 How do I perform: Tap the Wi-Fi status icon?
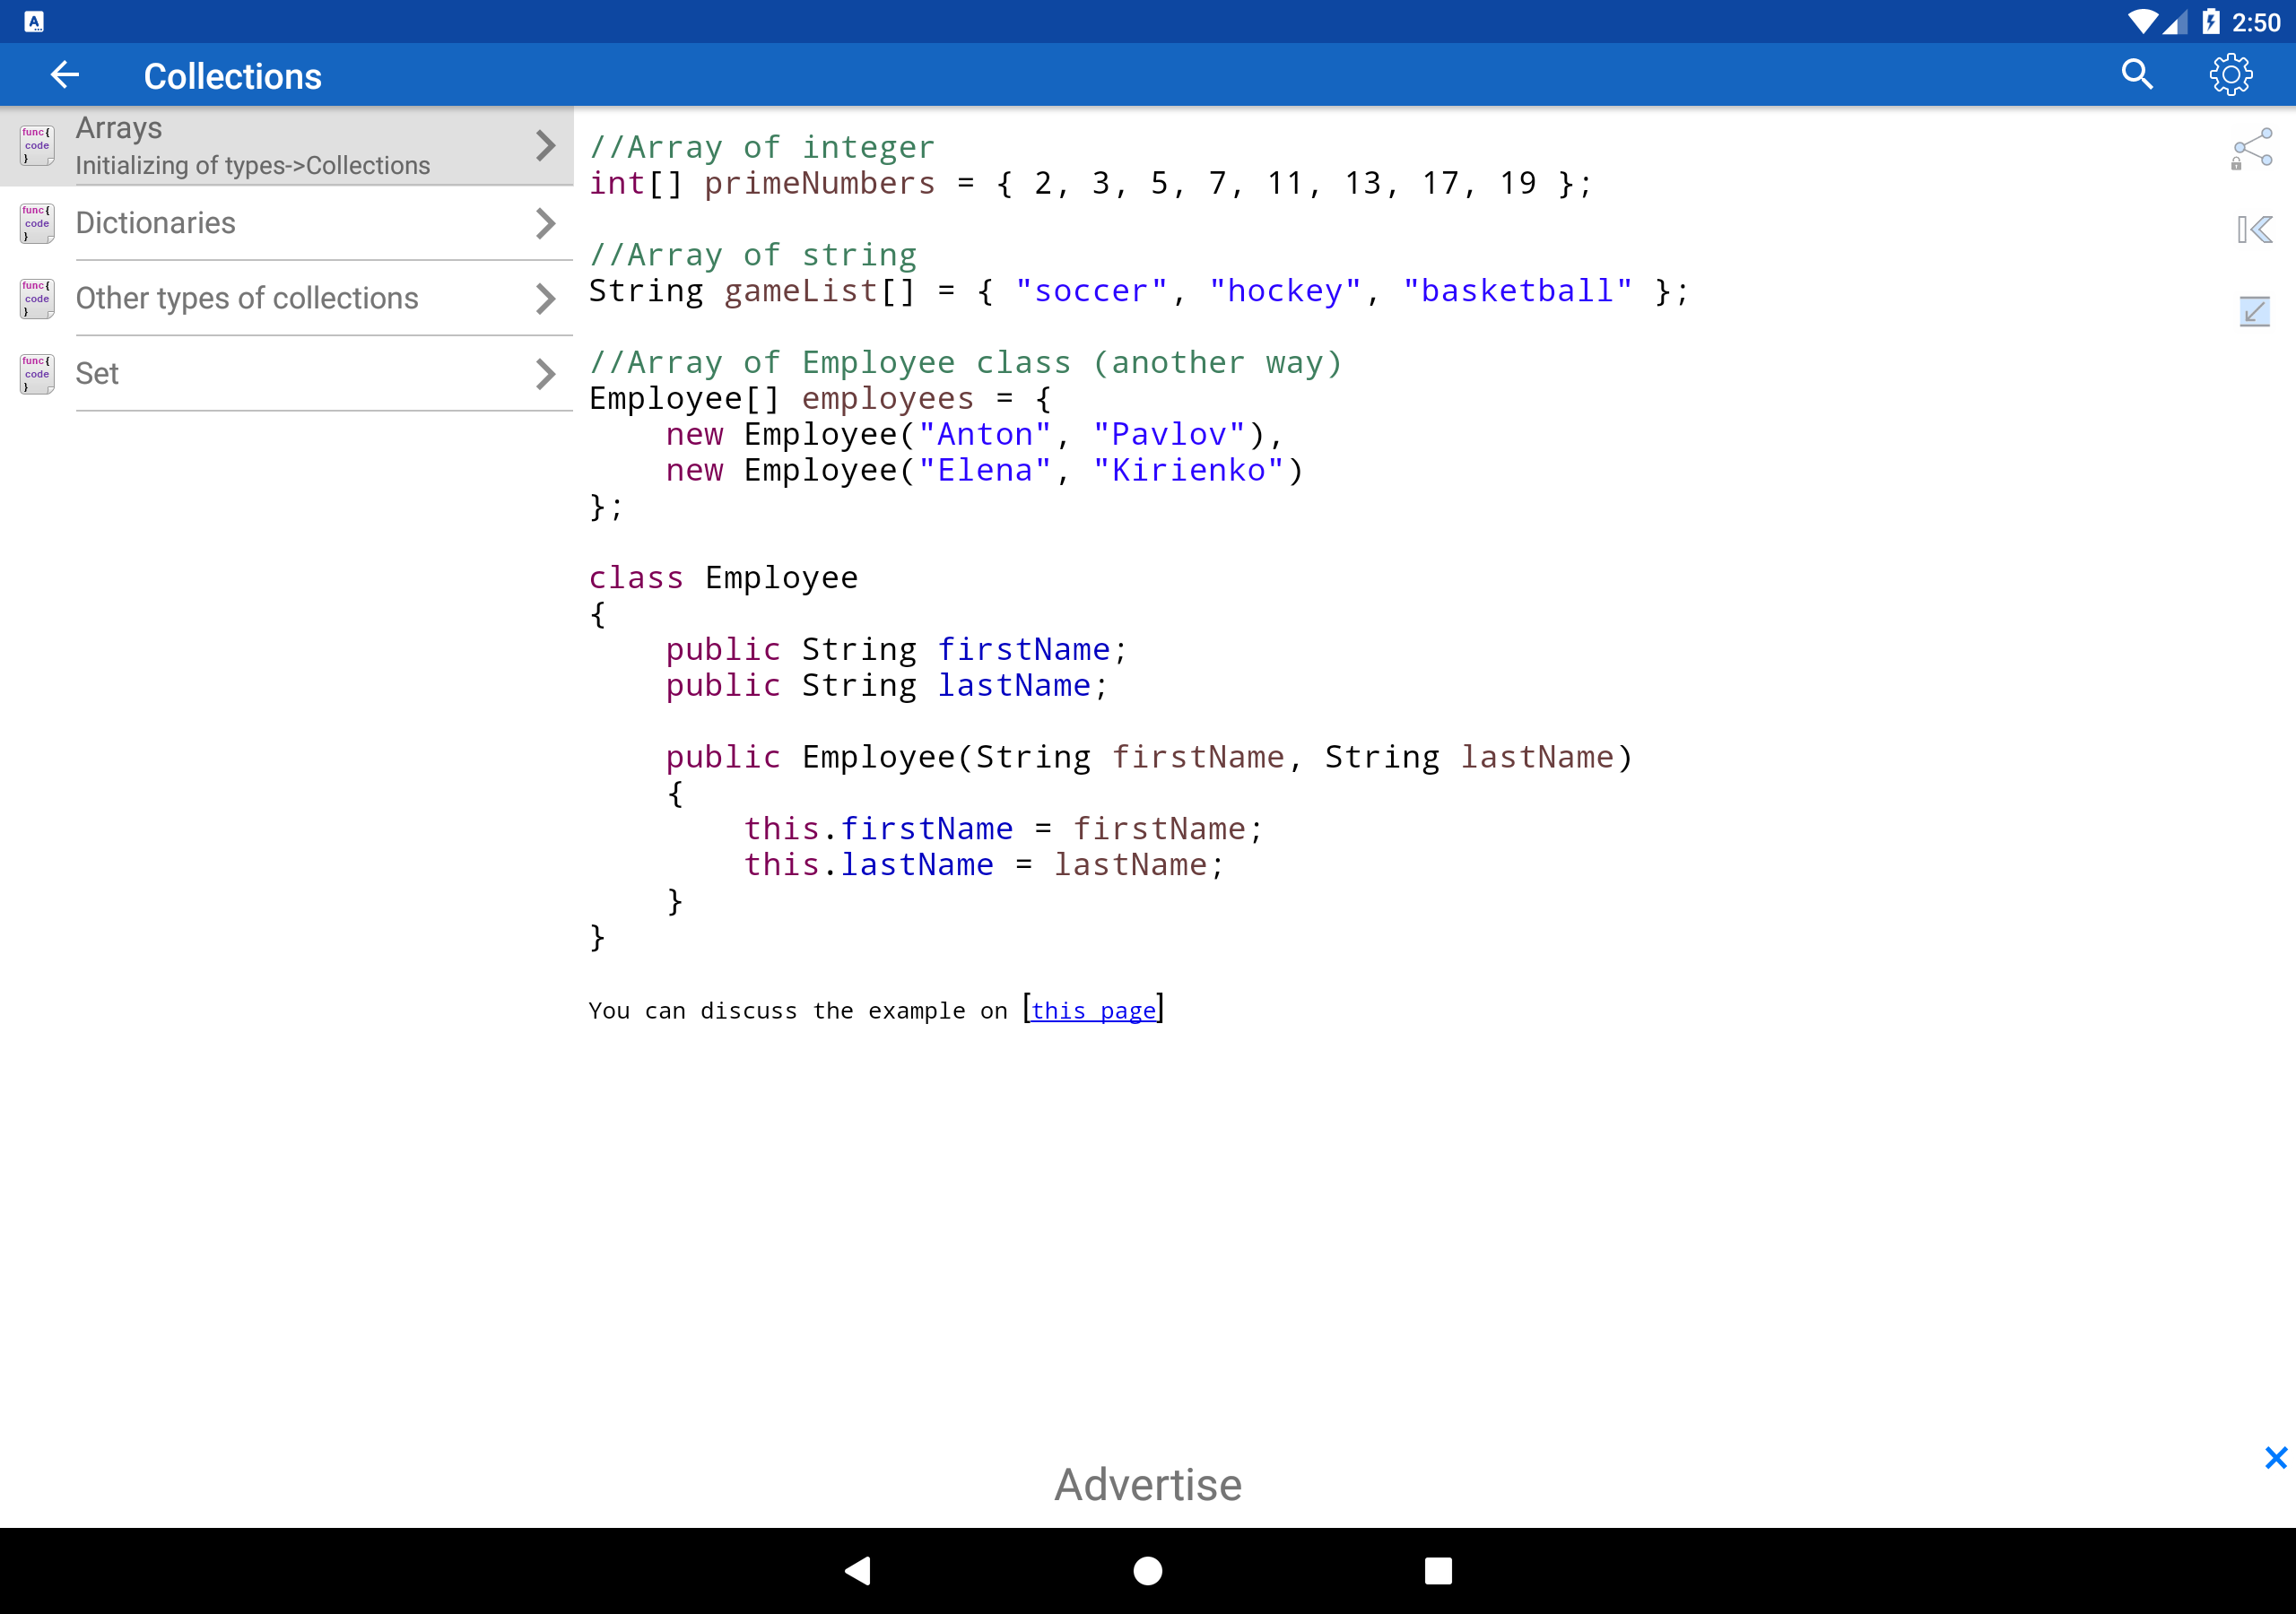coord(2141,22)
